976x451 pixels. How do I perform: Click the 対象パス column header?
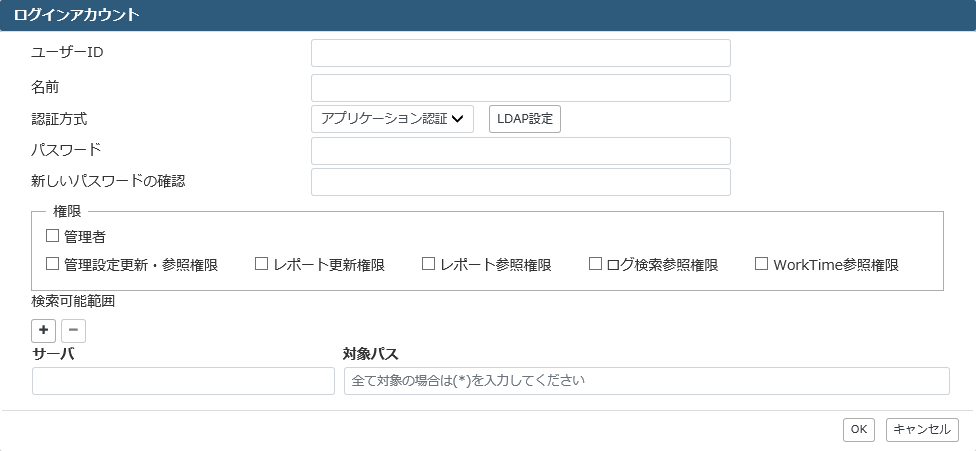(x=371, y=355)
